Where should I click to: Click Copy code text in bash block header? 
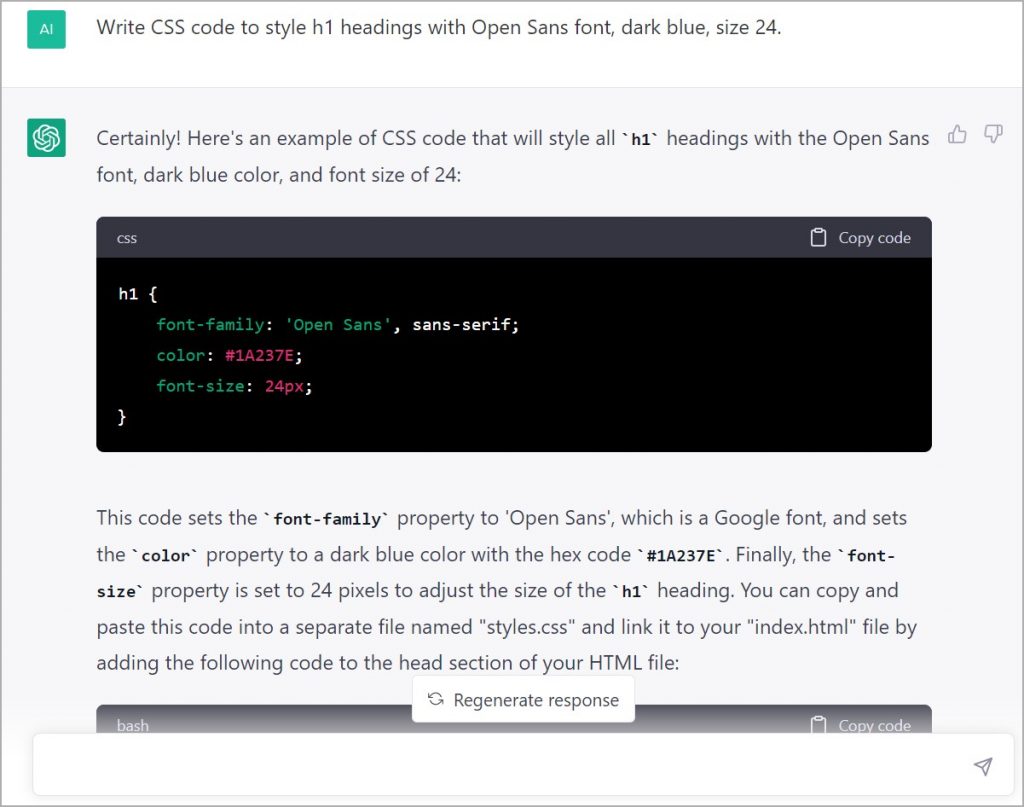click(x=874, y=725)
